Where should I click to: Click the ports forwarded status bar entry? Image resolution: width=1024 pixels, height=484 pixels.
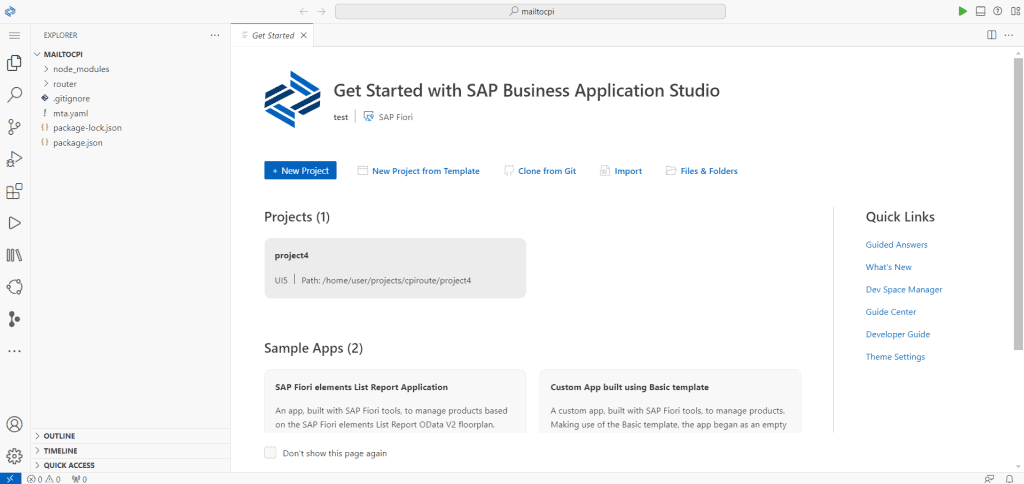click(x=79, y=479)
